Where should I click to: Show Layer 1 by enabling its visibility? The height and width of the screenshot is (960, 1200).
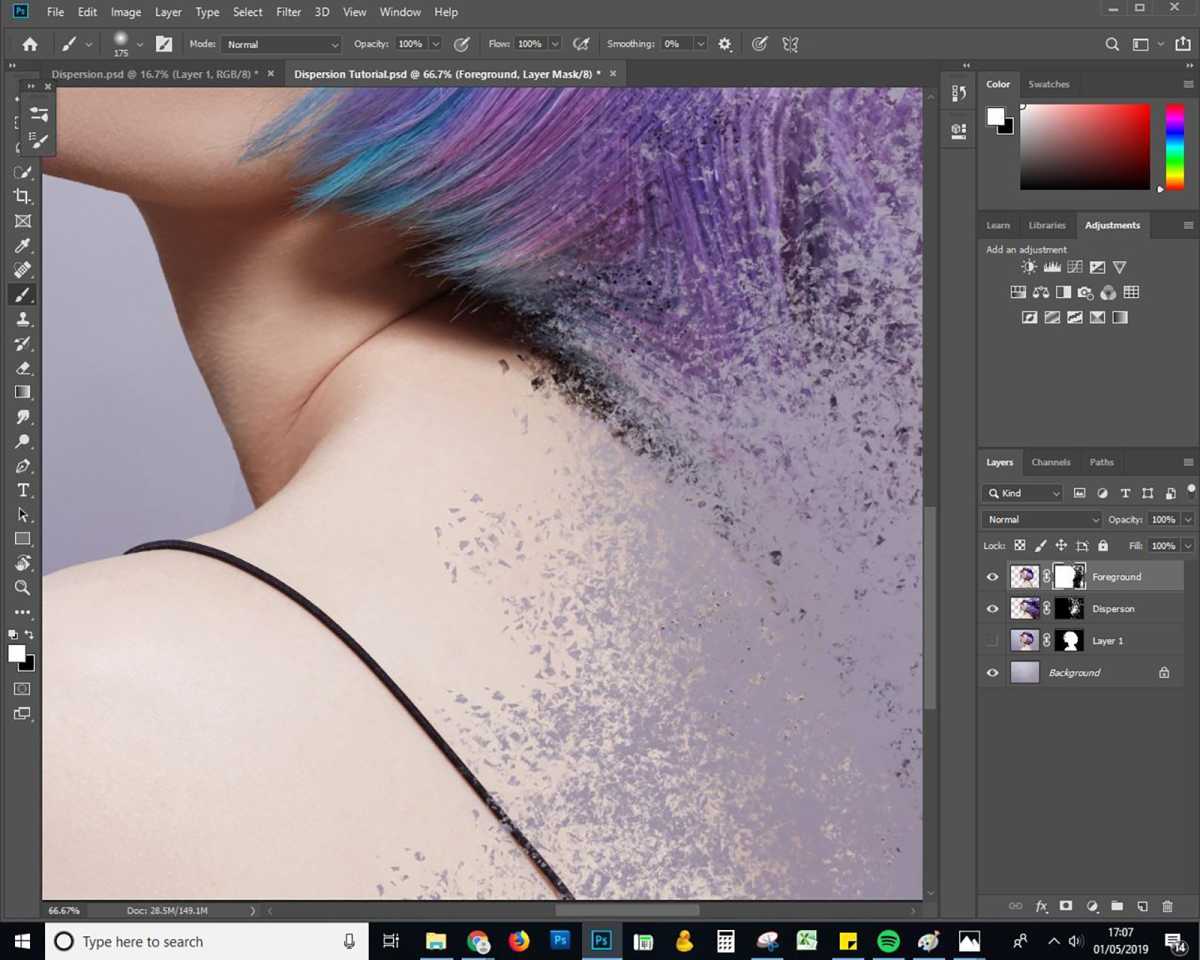pos(992,640)
